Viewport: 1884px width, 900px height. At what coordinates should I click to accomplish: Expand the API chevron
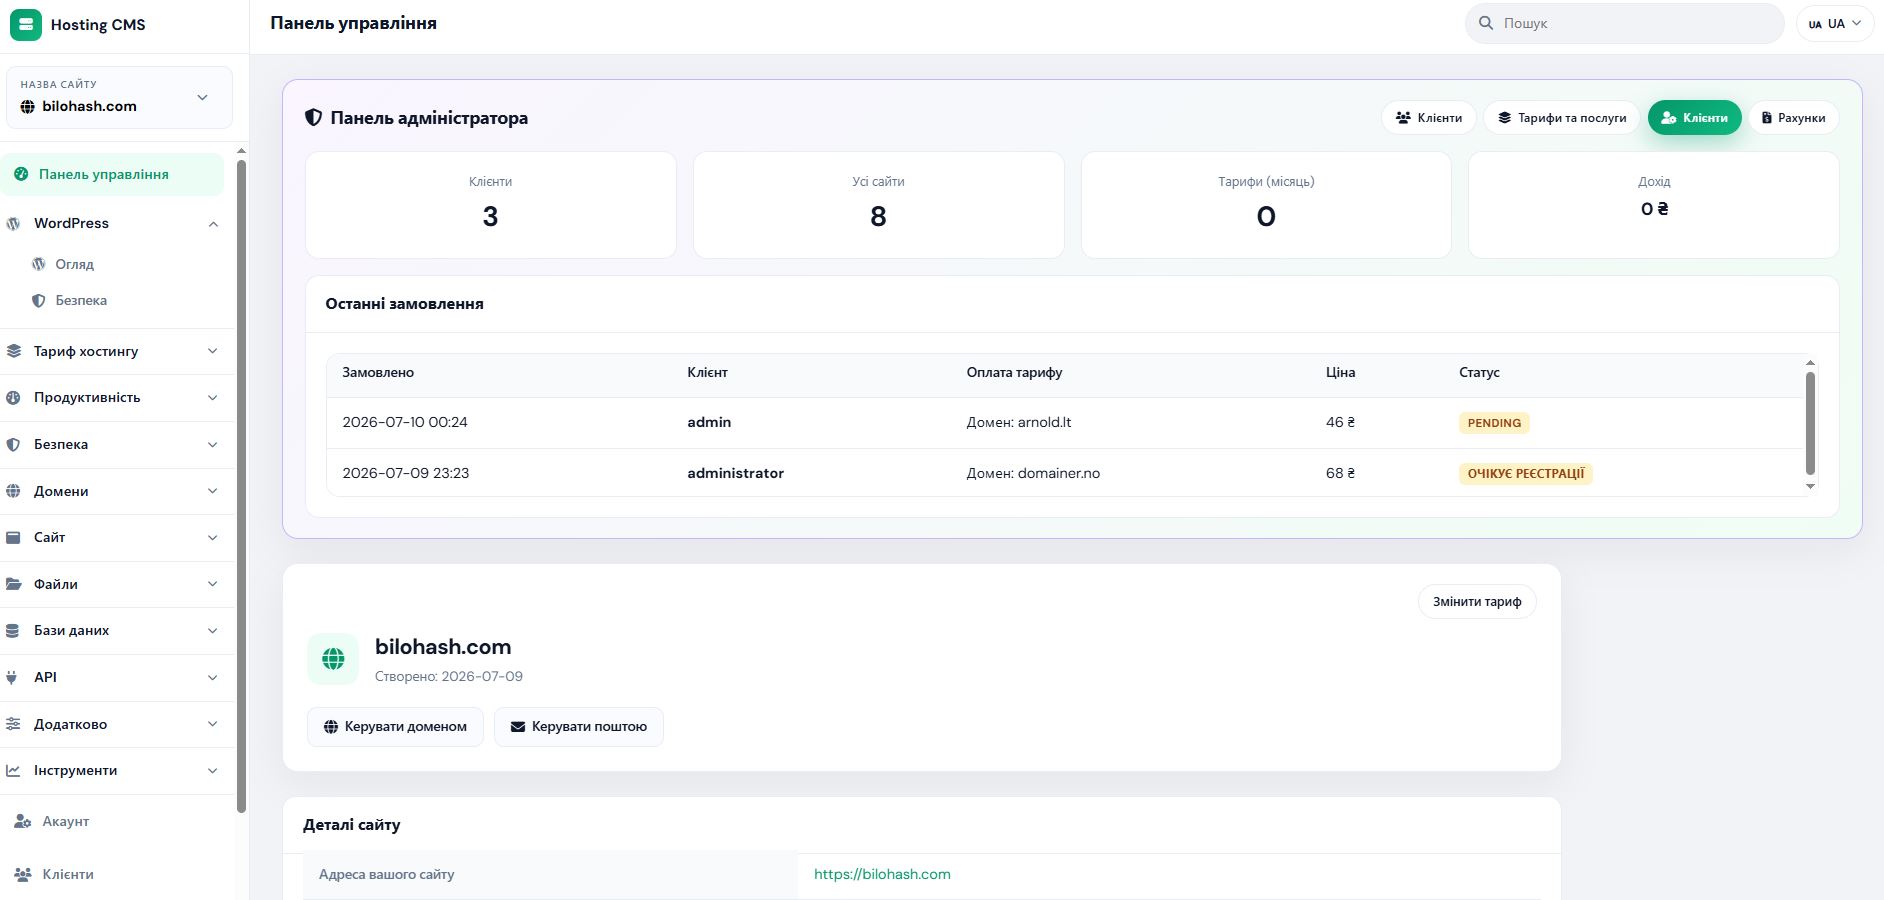[212, 677]
